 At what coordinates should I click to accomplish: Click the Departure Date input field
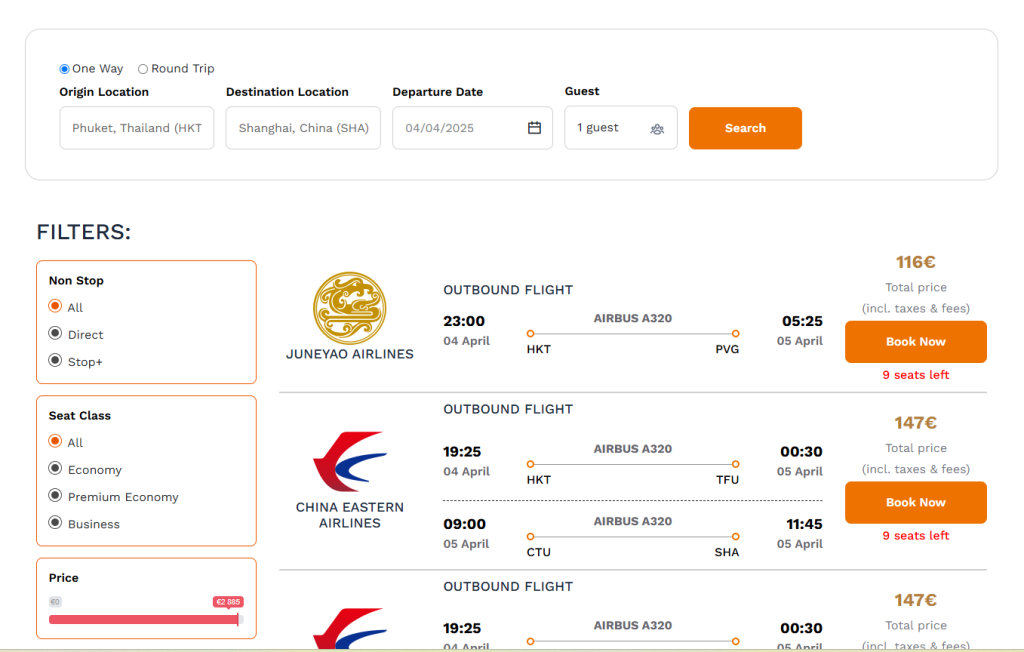pyautogui.click(x=460, y=128)
